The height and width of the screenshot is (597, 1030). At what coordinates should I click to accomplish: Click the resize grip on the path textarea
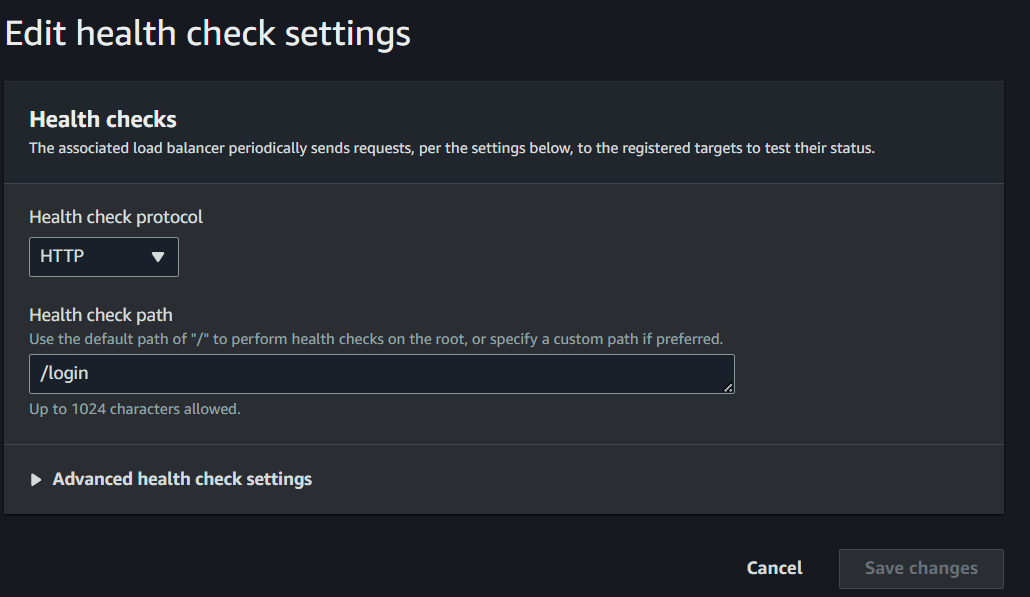[x=729, y=387]
